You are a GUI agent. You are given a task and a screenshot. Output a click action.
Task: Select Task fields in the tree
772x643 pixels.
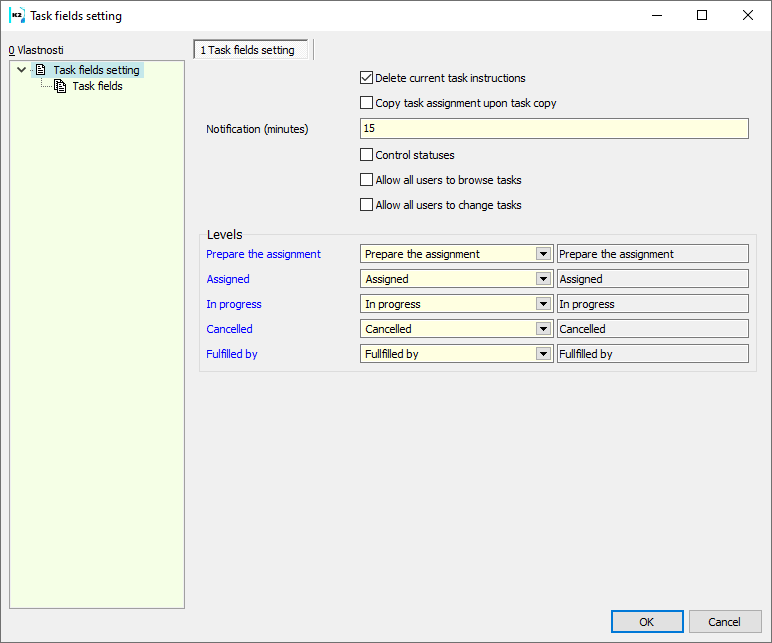pos(97,87)
